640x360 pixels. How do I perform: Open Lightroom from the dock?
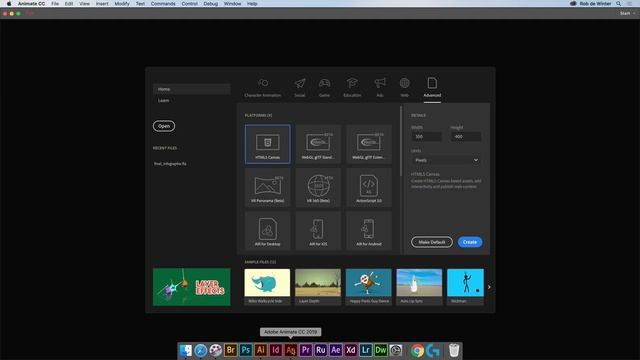pyautogui.click(x=366, y=350)
